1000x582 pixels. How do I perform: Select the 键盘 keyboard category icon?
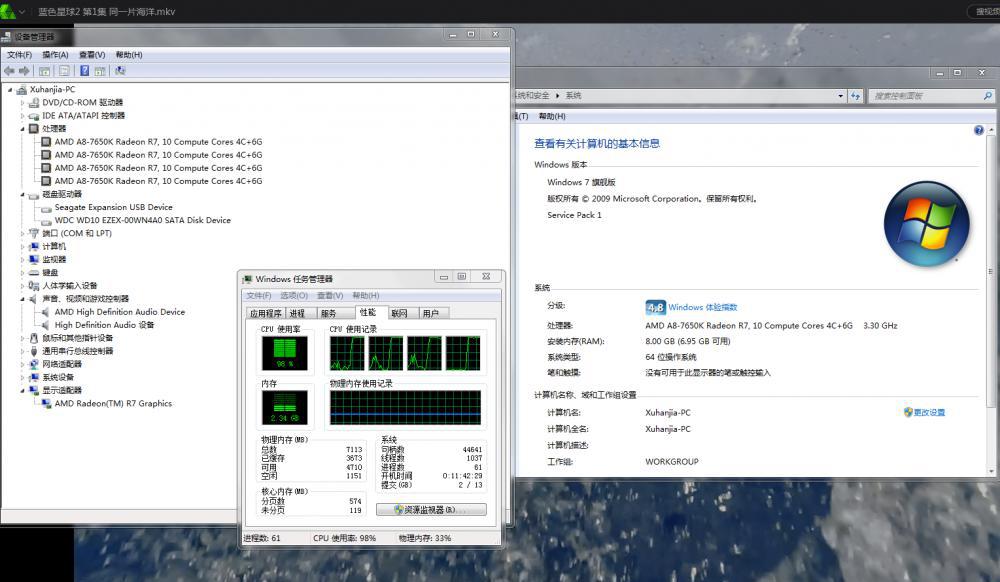point(34,273)
